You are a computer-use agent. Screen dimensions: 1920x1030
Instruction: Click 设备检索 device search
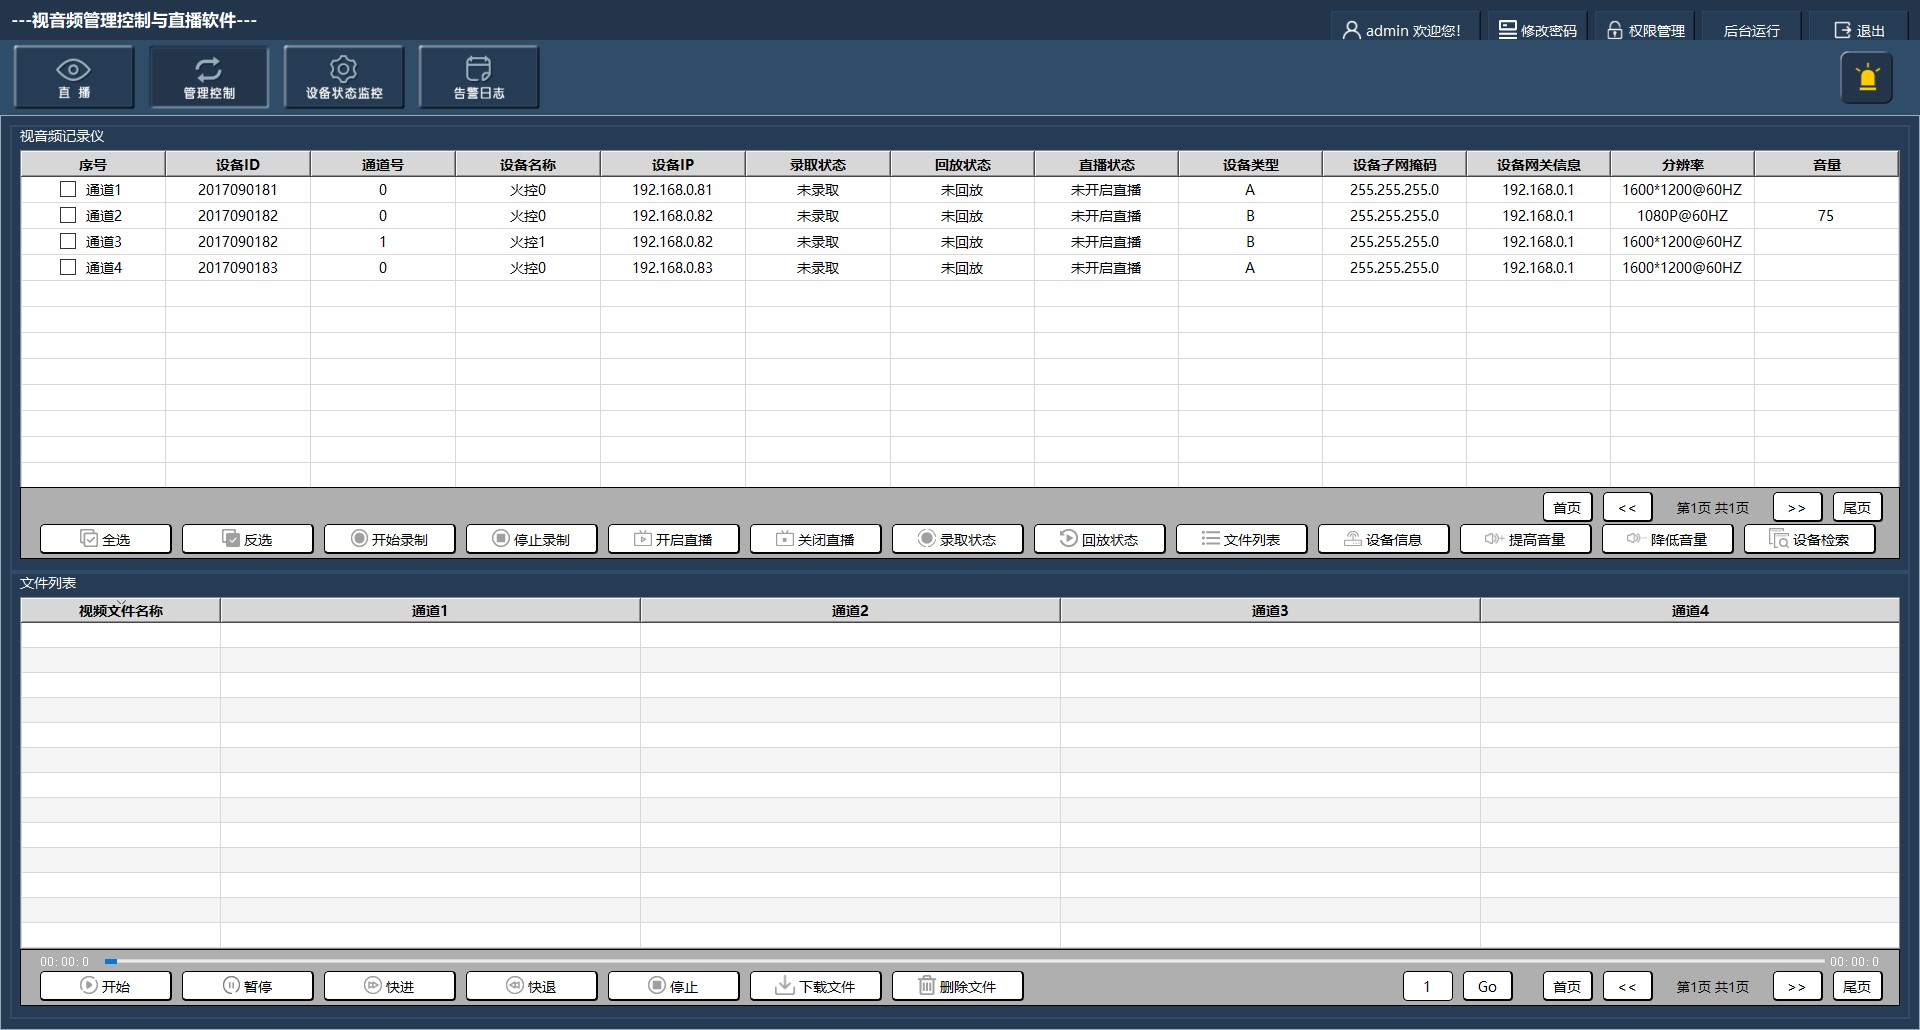tap(1810, 539)
